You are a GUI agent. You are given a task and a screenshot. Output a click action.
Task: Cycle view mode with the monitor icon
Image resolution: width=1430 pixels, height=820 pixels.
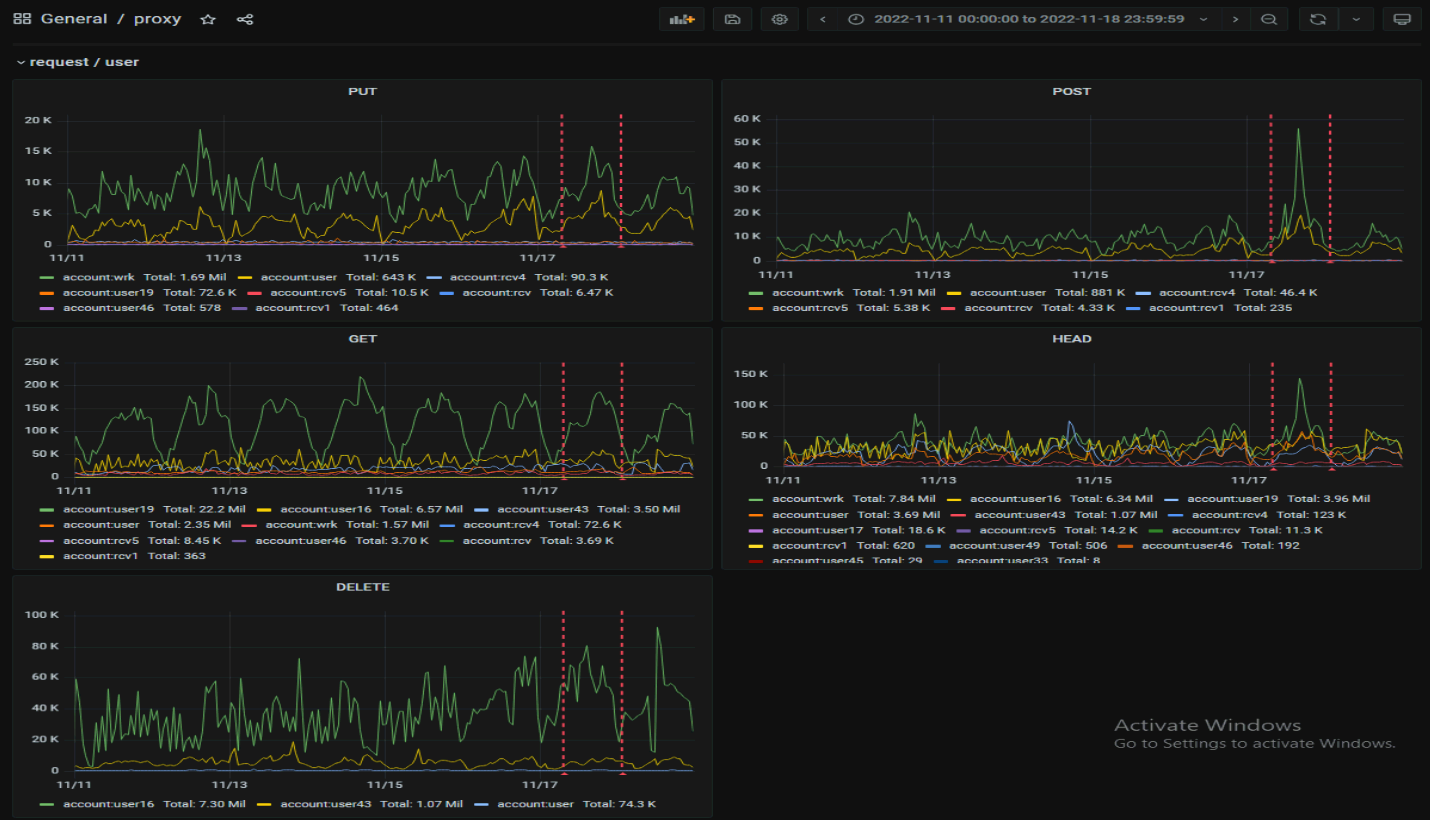pos(1402,19)
